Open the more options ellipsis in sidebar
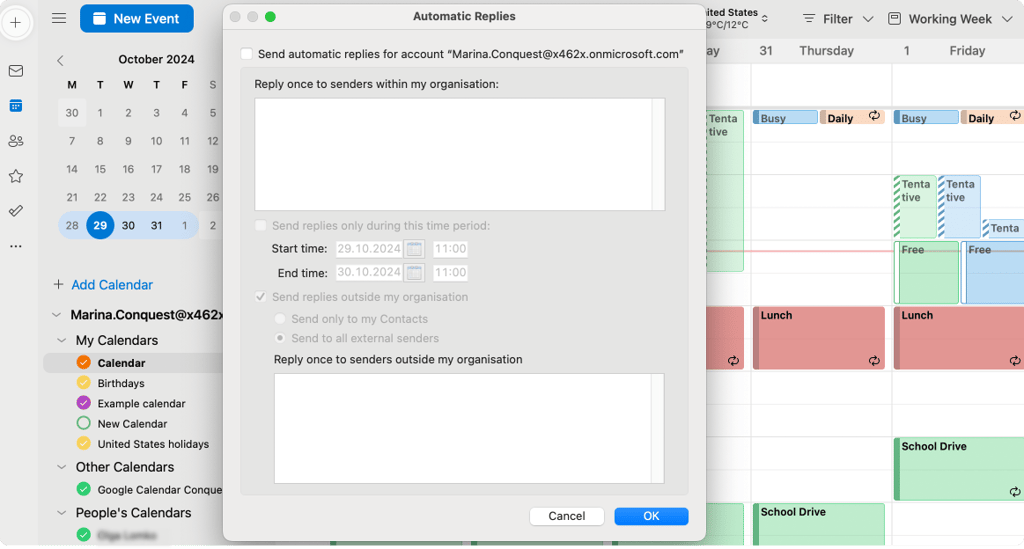Viewport: 1024px width, 549px height. [16, 246]
